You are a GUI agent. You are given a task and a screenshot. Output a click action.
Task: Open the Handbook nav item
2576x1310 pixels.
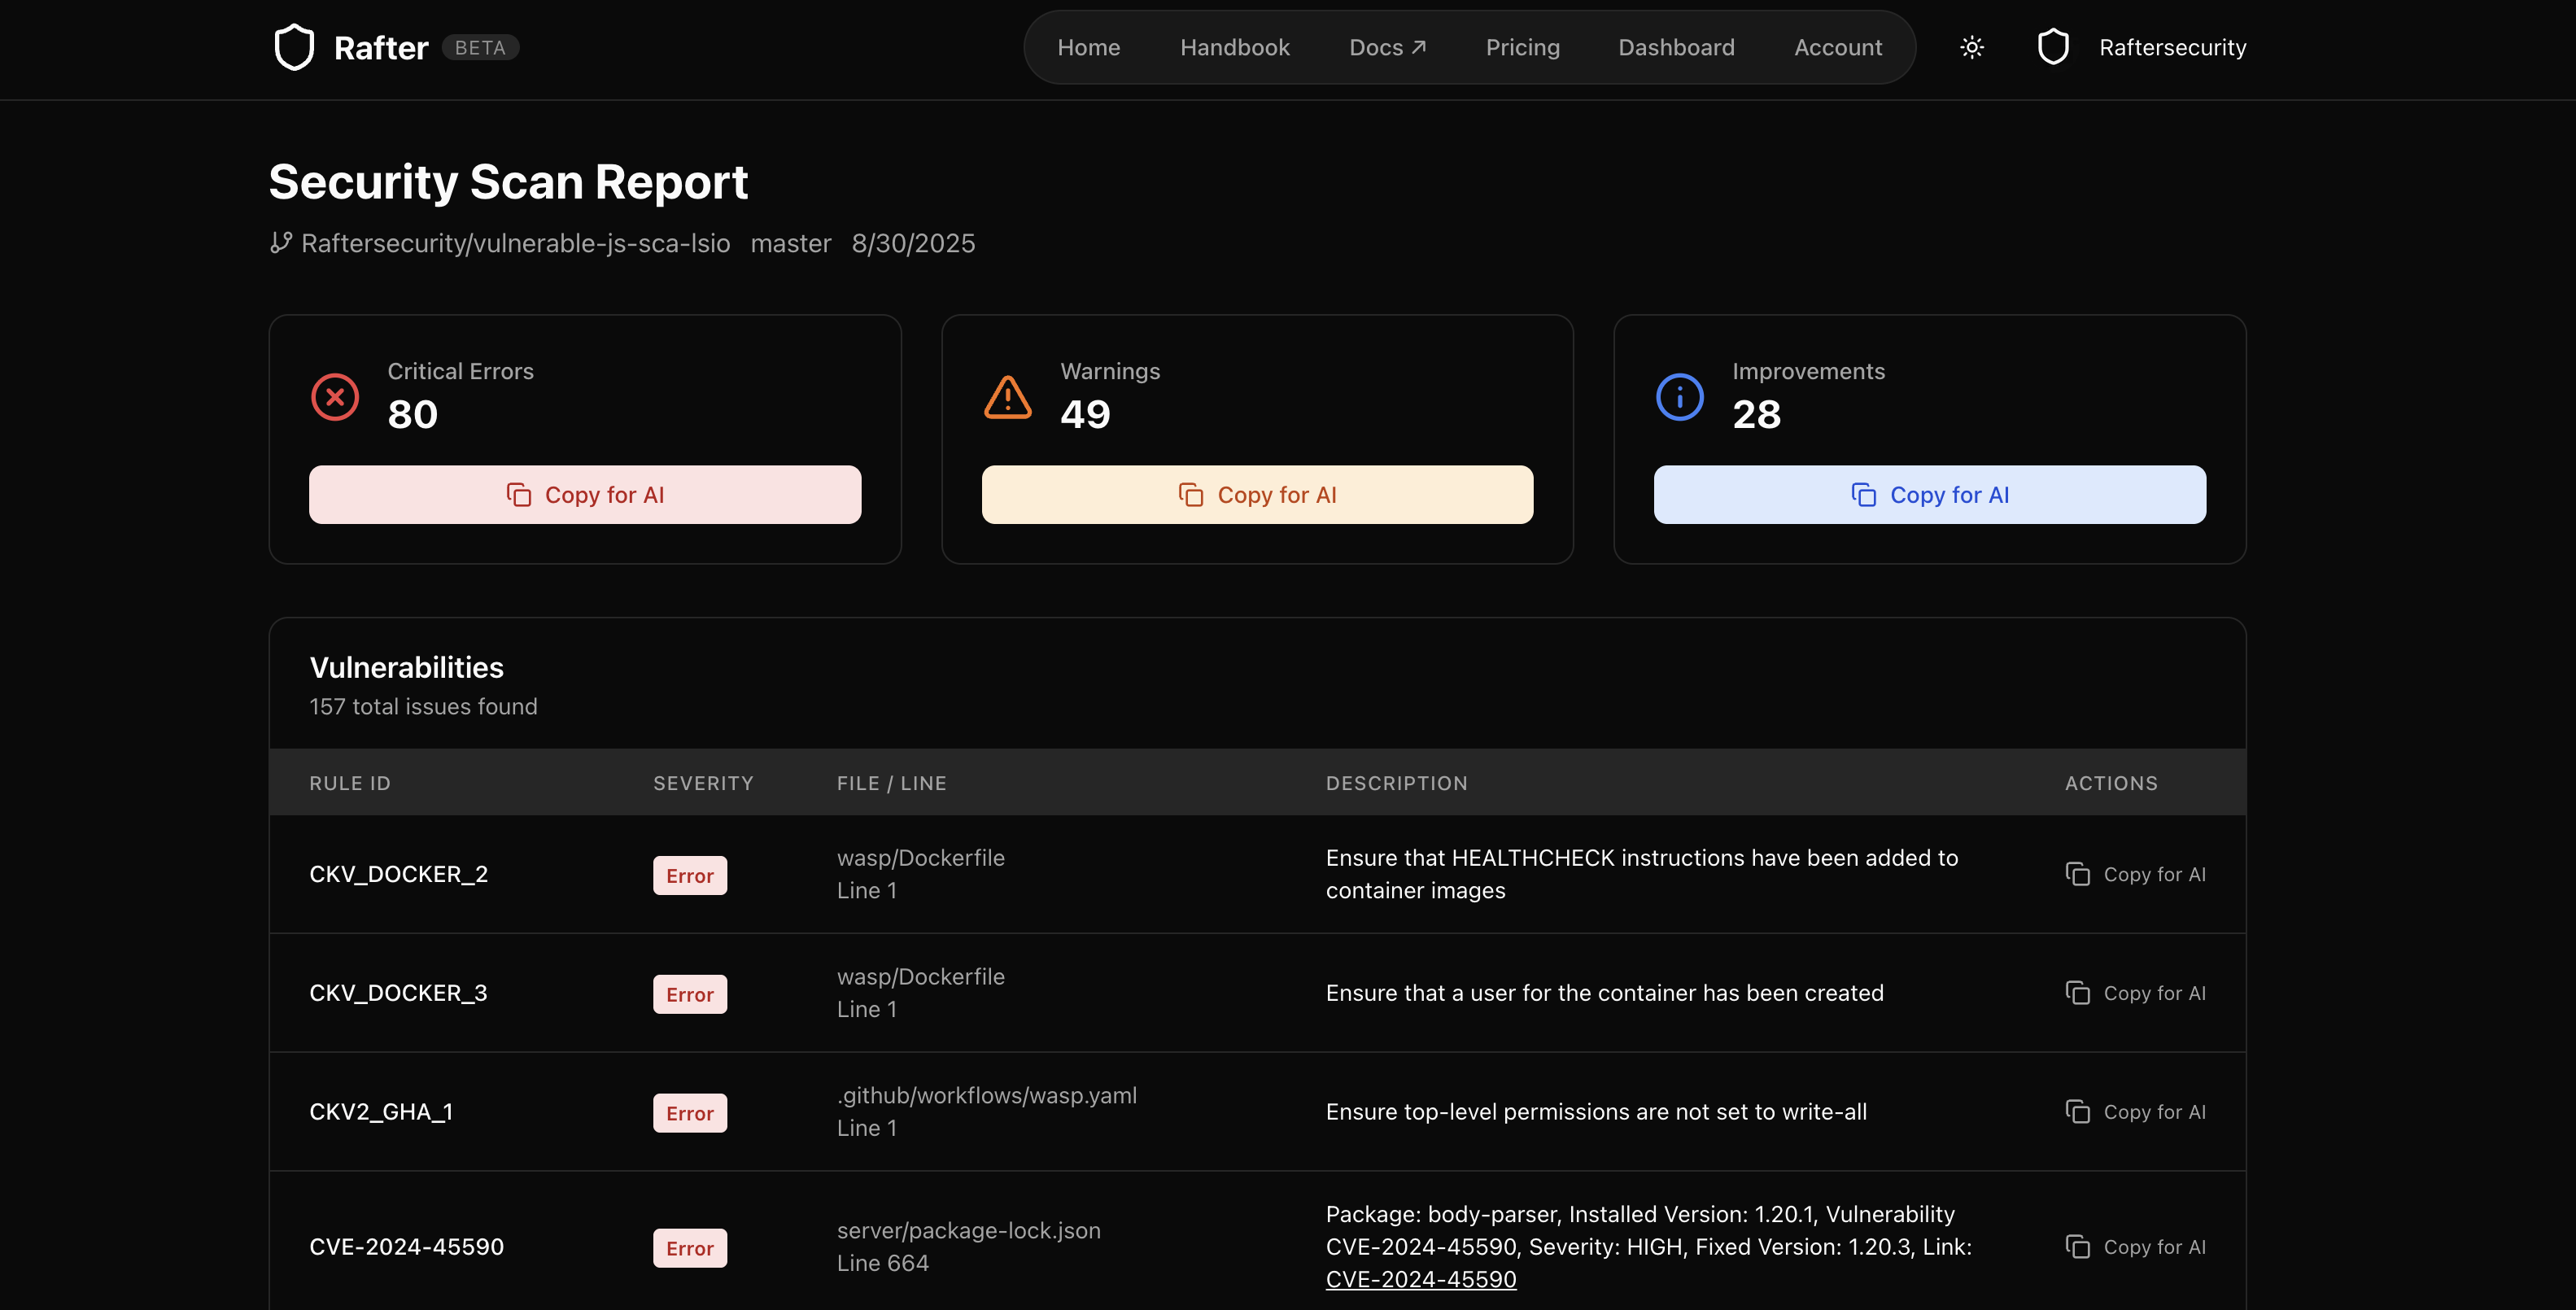pyautogui.click(x=1234, y=47)
